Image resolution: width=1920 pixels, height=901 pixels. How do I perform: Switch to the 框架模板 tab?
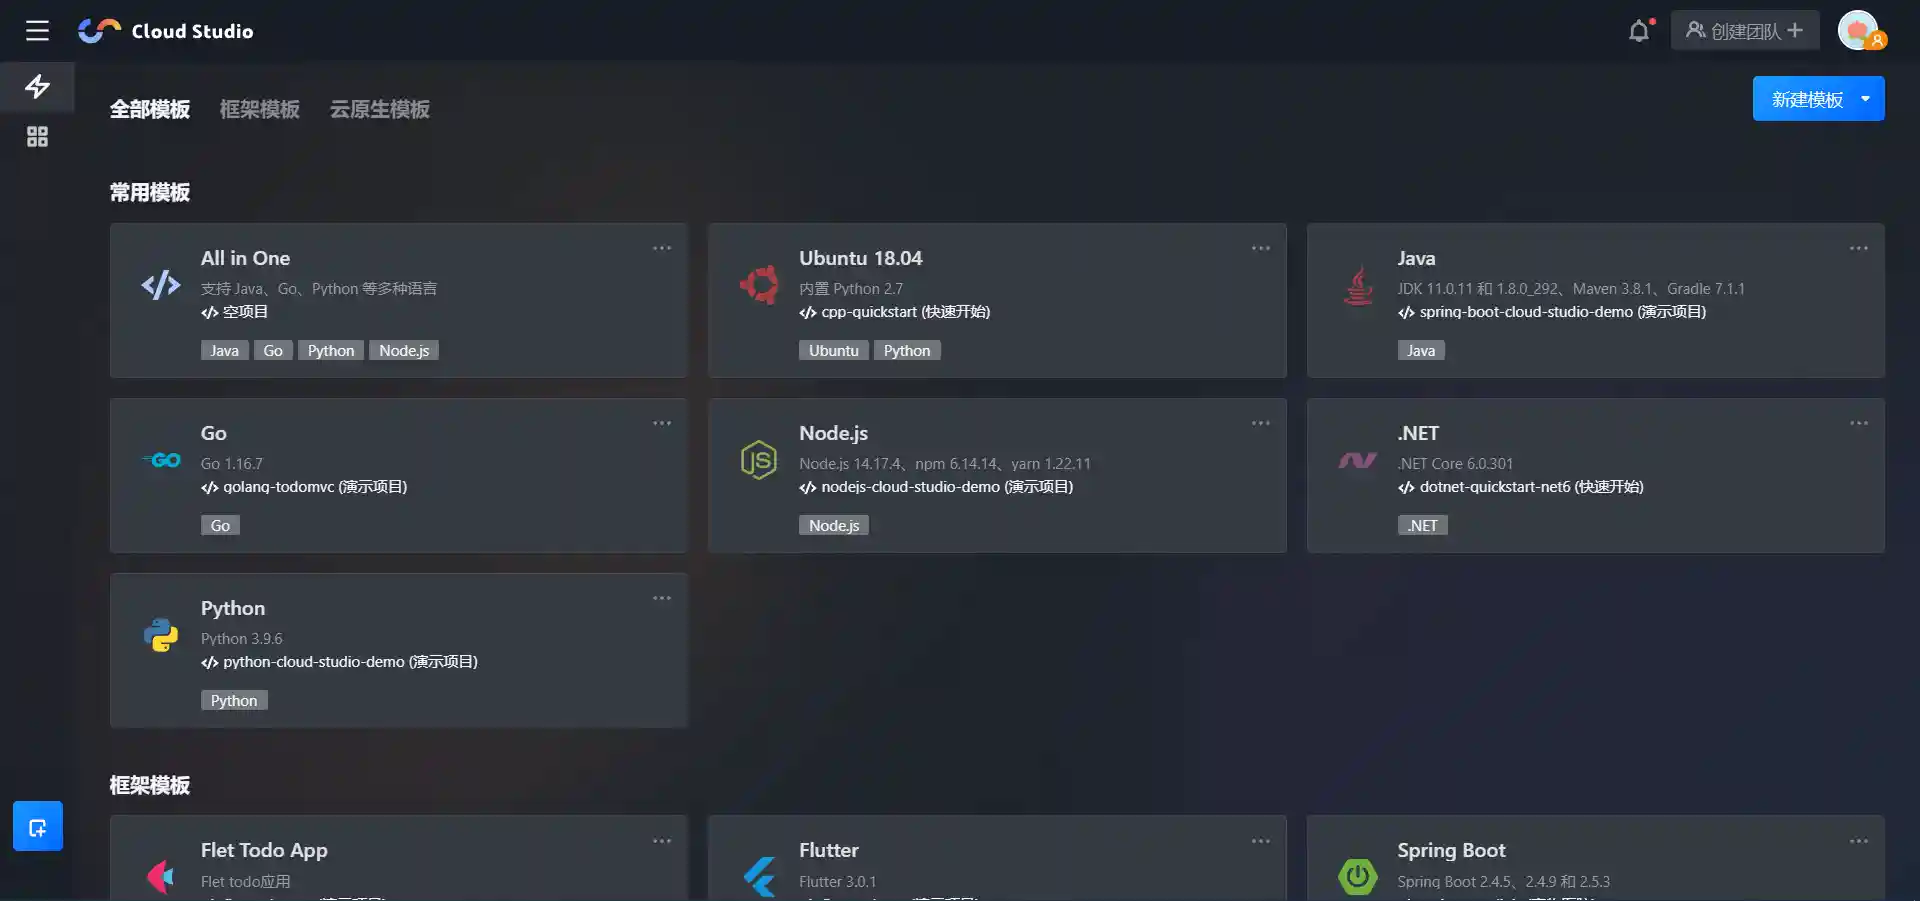[x=259, y=109]
